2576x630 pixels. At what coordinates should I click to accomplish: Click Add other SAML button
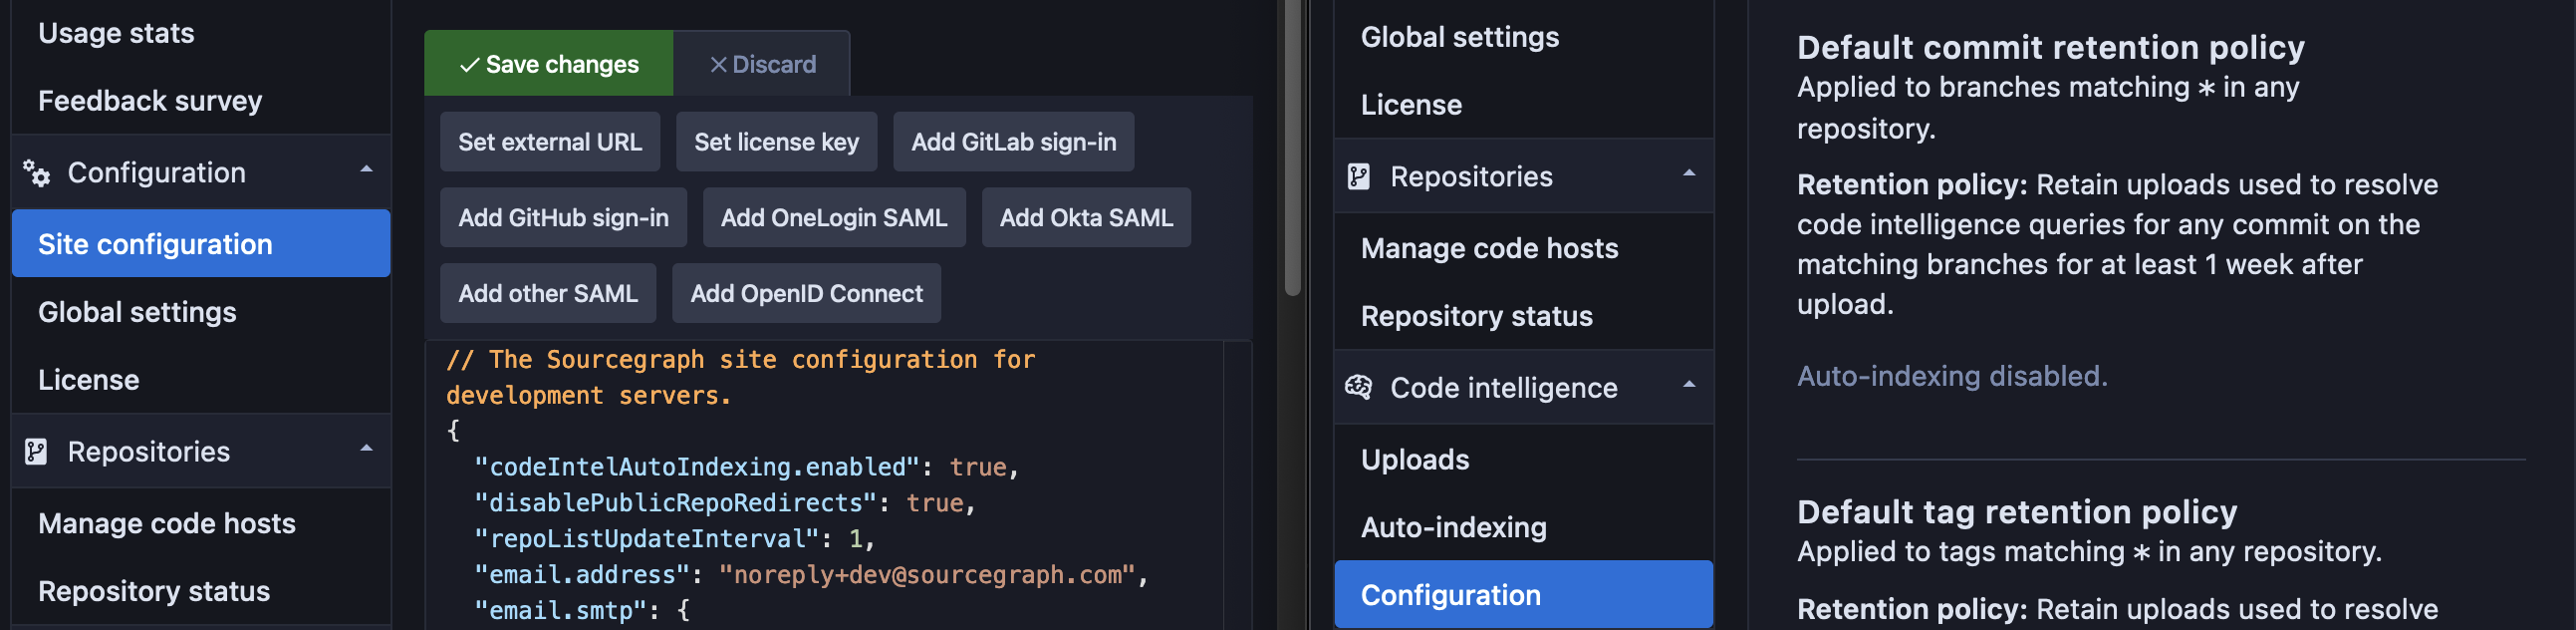[x=548, y=293]
